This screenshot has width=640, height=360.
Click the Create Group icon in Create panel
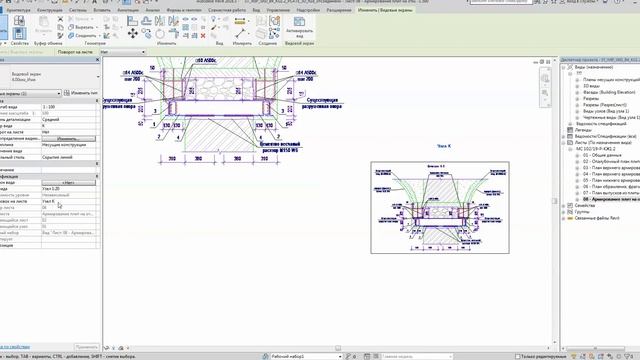click(275, 20)
